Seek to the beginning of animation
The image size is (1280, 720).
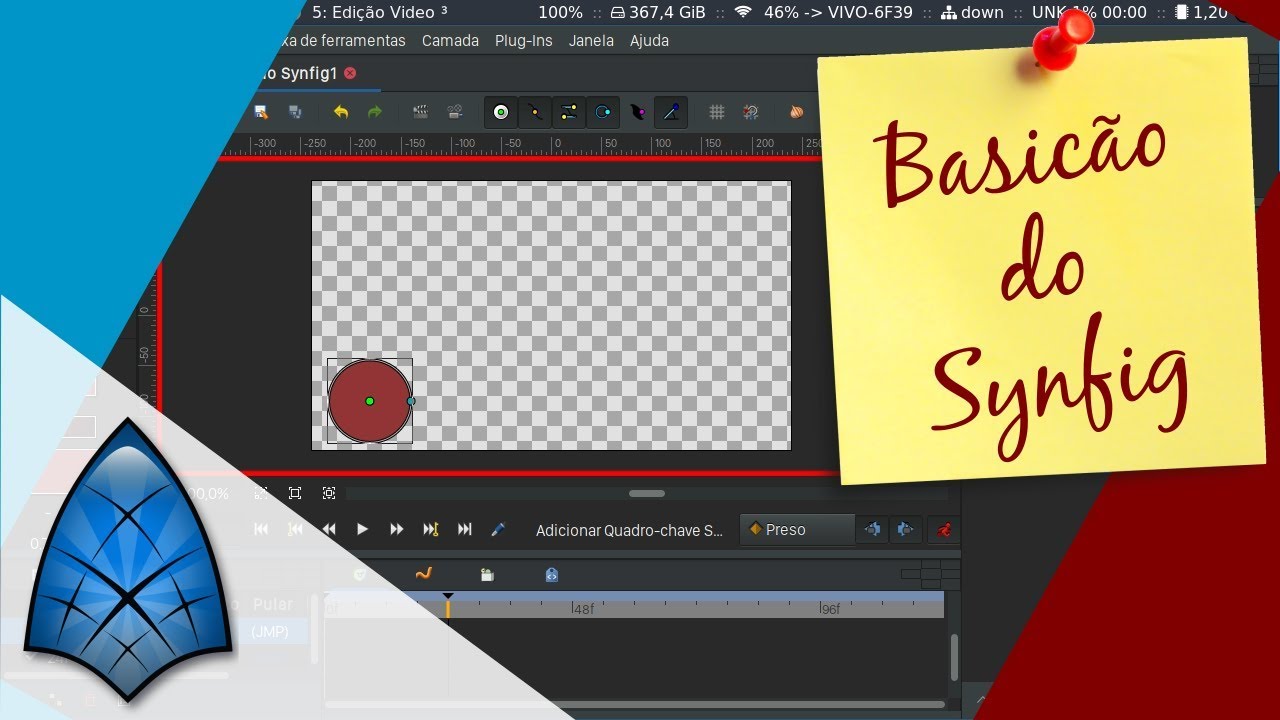(x=261, y=529)
